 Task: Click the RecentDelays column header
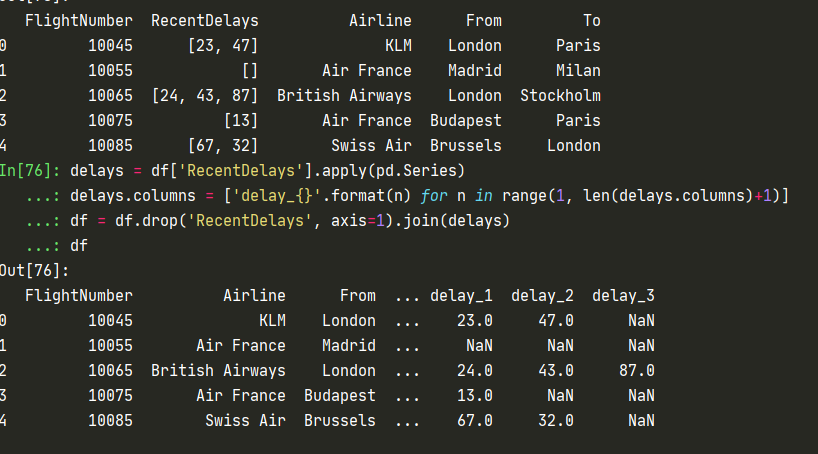[x=204, y=20]
